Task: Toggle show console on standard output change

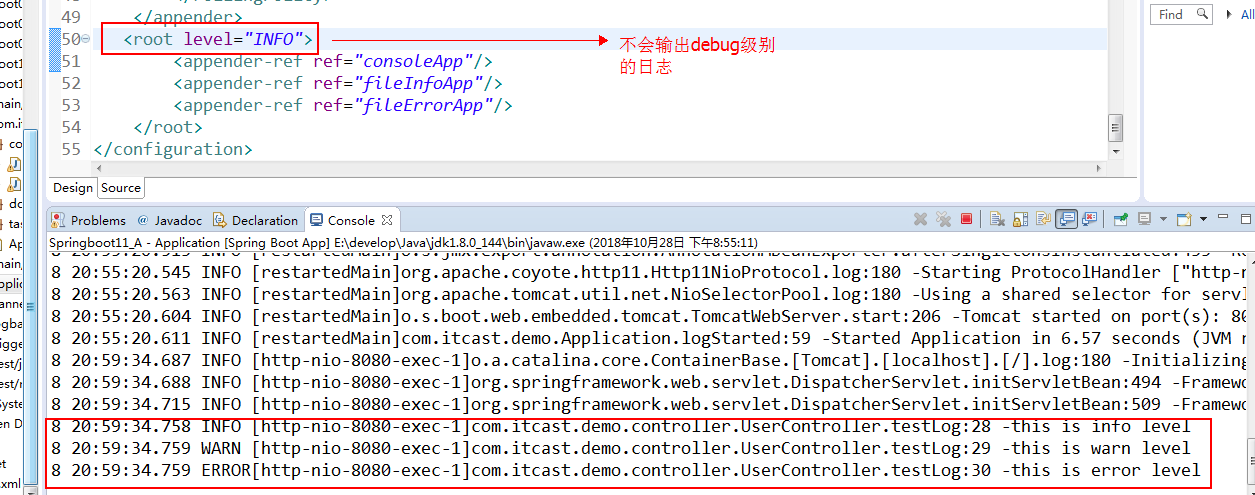Action: point(1066,219)
